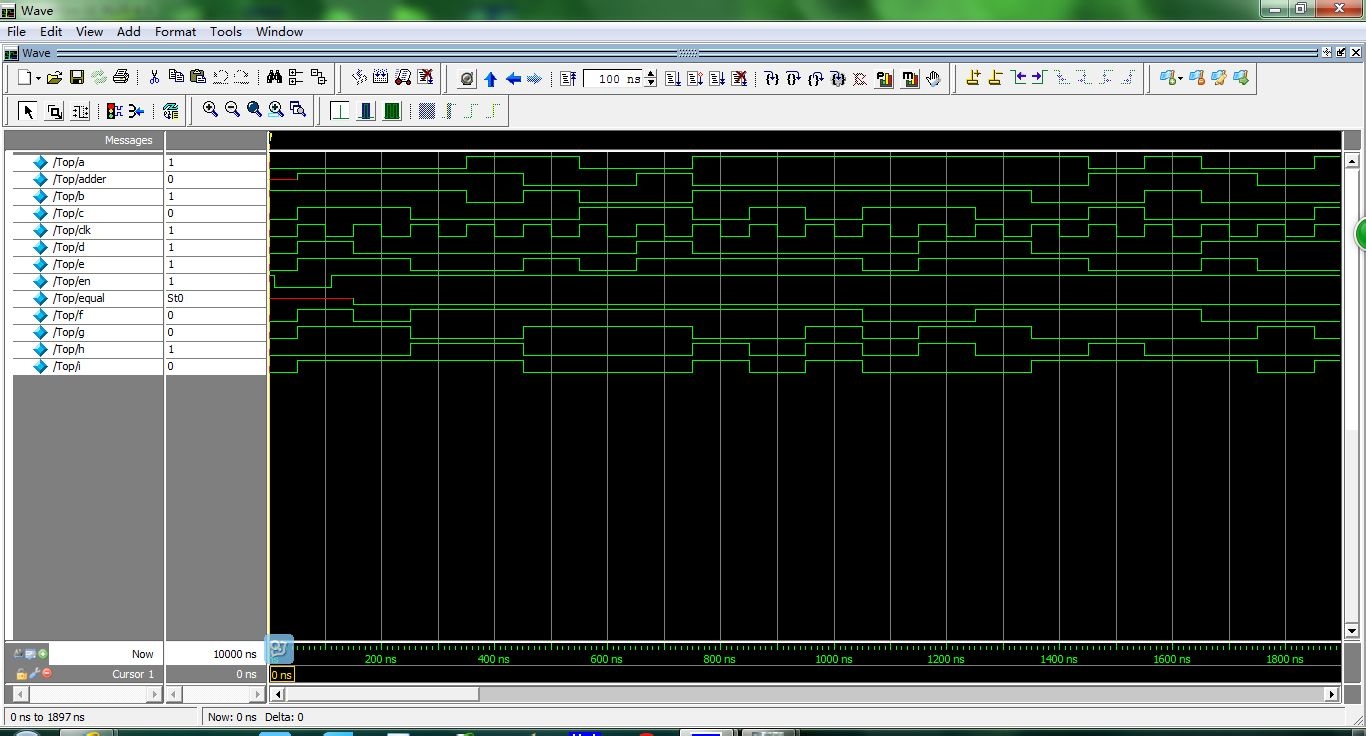The width and height of the screenshot is (1366, 736).
Task: Click the 10000 ns Now value
Action: click(x=235, y=654)
